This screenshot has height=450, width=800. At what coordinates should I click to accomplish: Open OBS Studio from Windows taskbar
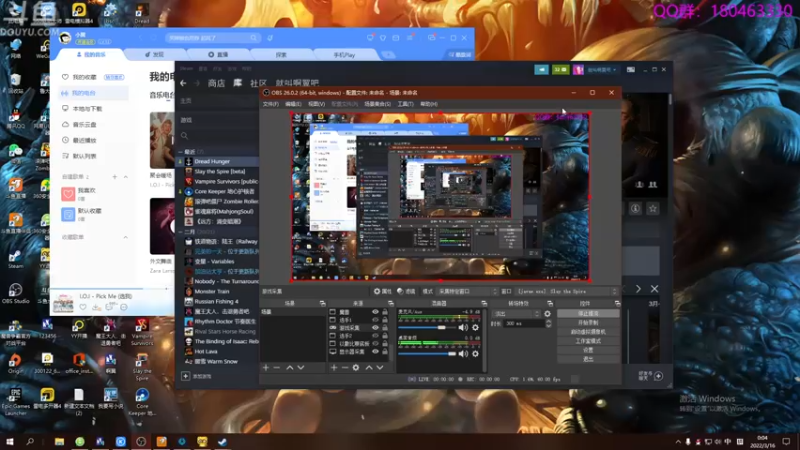click(141, 441)
